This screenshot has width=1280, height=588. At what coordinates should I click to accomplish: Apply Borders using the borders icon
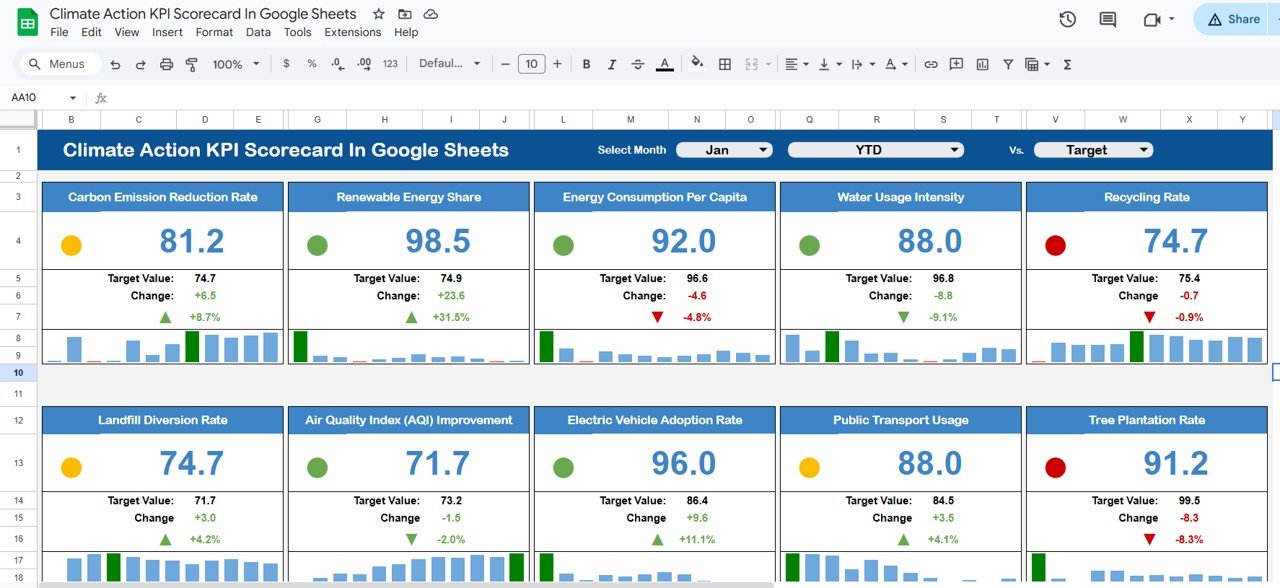724,63
